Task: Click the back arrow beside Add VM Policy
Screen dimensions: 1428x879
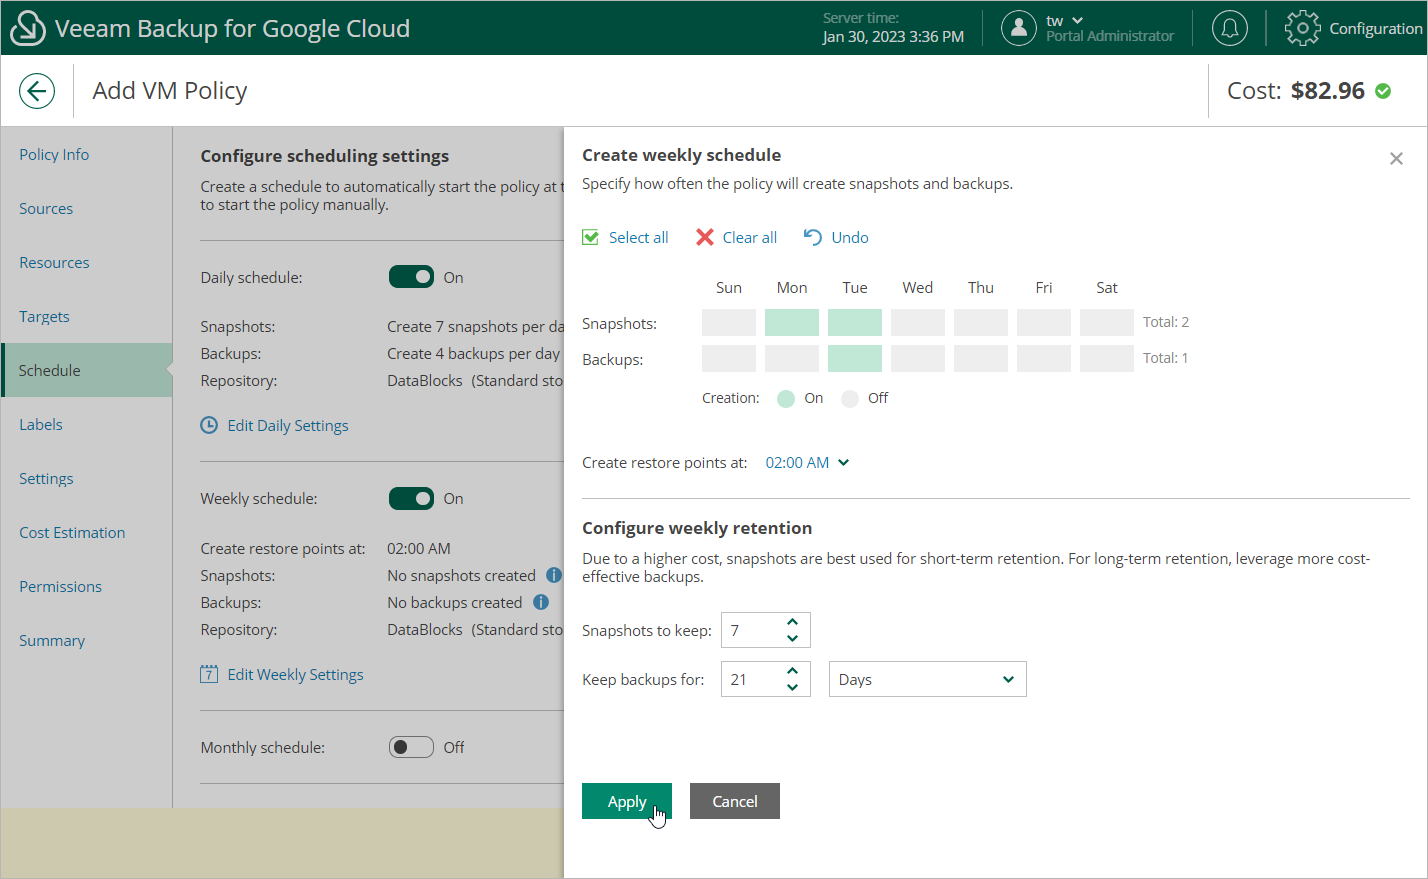Action: [37, 91]
